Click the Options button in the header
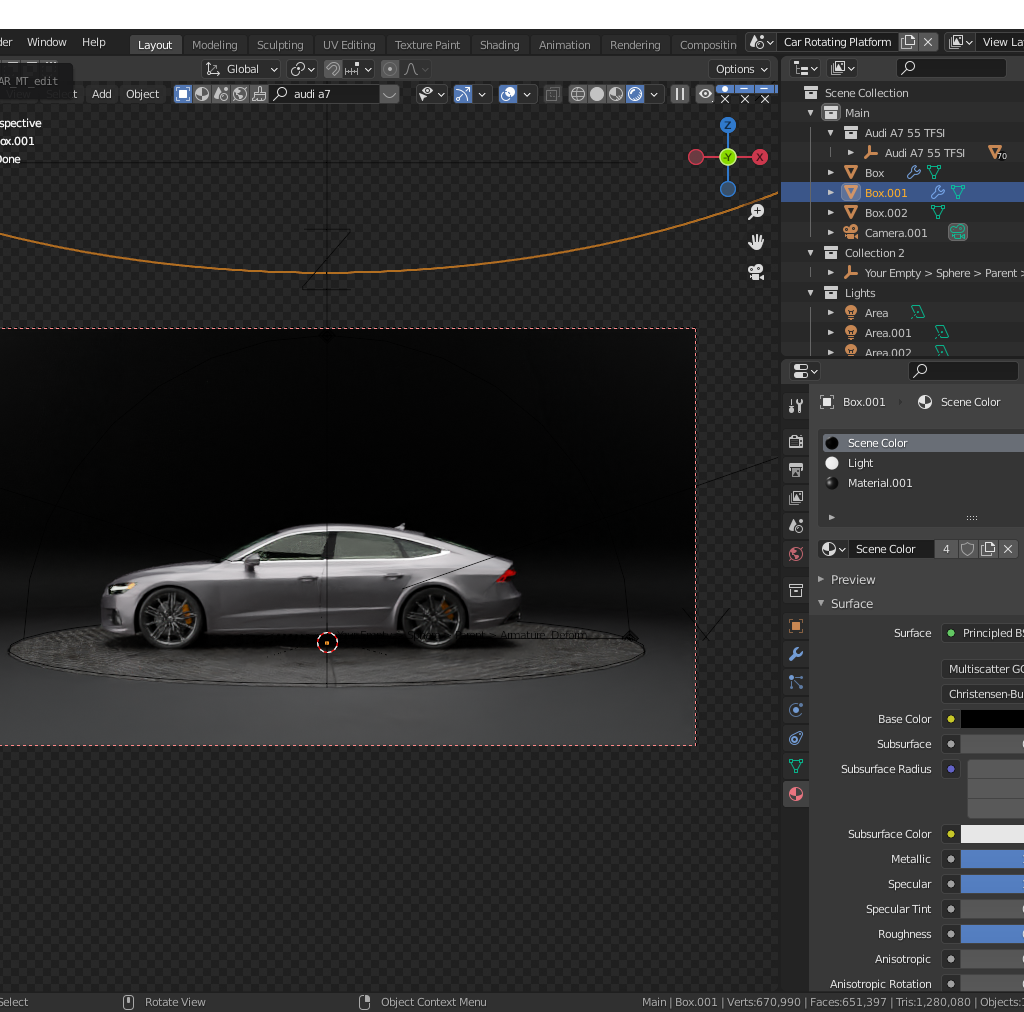The width and height of the screenshot is (1024, 1012). click(740, 68)
